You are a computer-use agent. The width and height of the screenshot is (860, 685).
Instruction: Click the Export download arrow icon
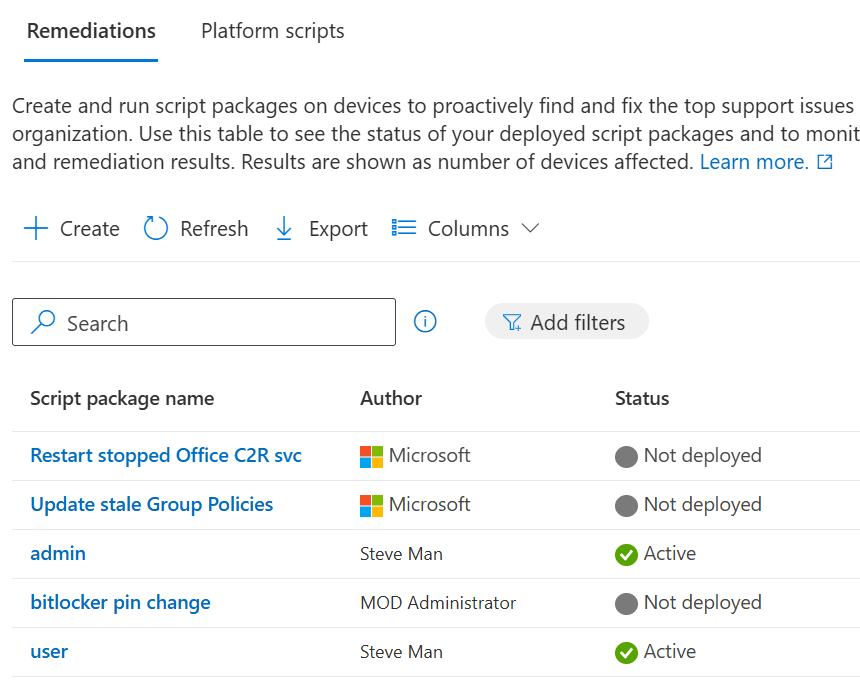pos(284,229)
